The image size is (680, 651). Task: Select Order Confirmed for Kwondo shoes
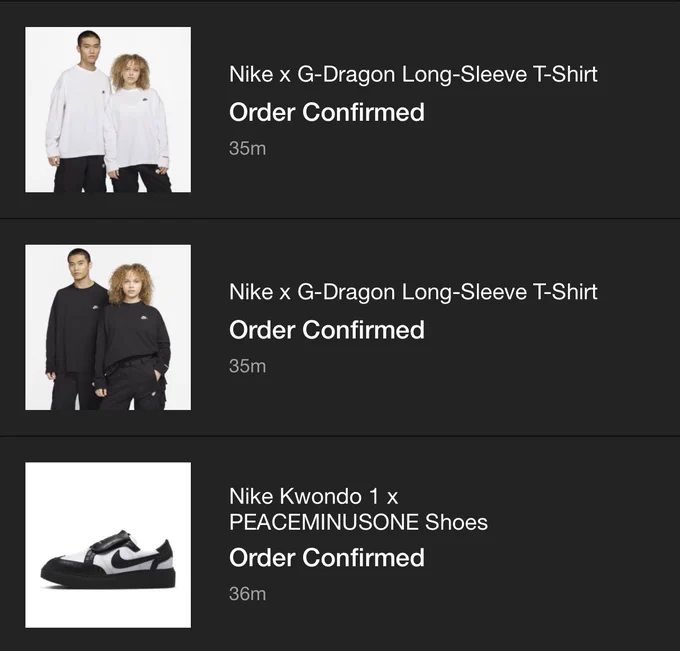coord(327,557)
